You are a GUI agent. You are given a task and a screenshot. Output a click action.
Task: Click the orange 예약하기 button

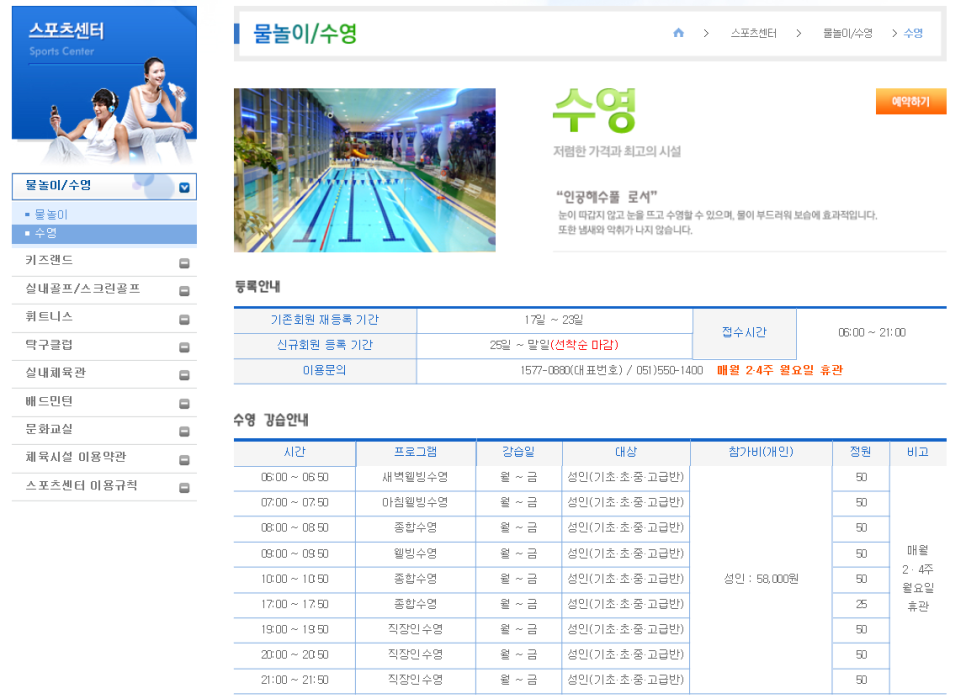(911, 102)
